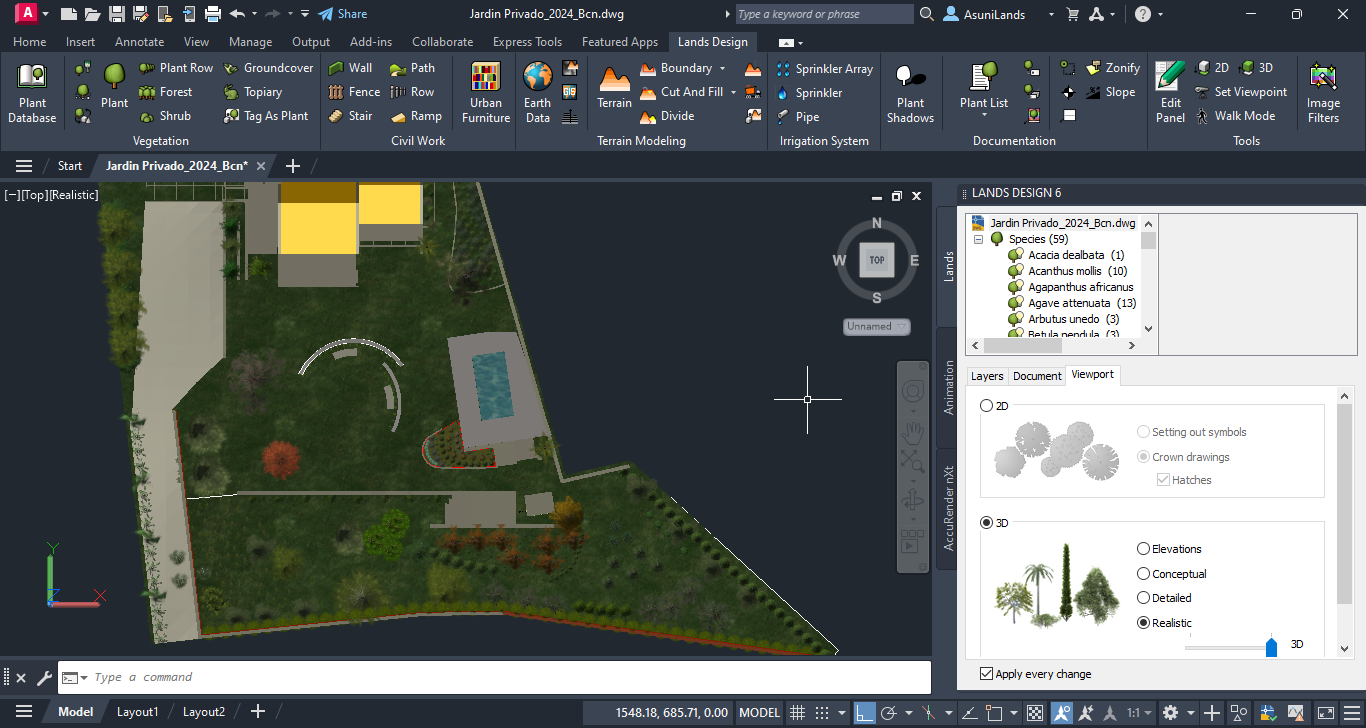Switch to the Layers panel tab
Screen dimensions: 1366x728
(x=987, y=376)
